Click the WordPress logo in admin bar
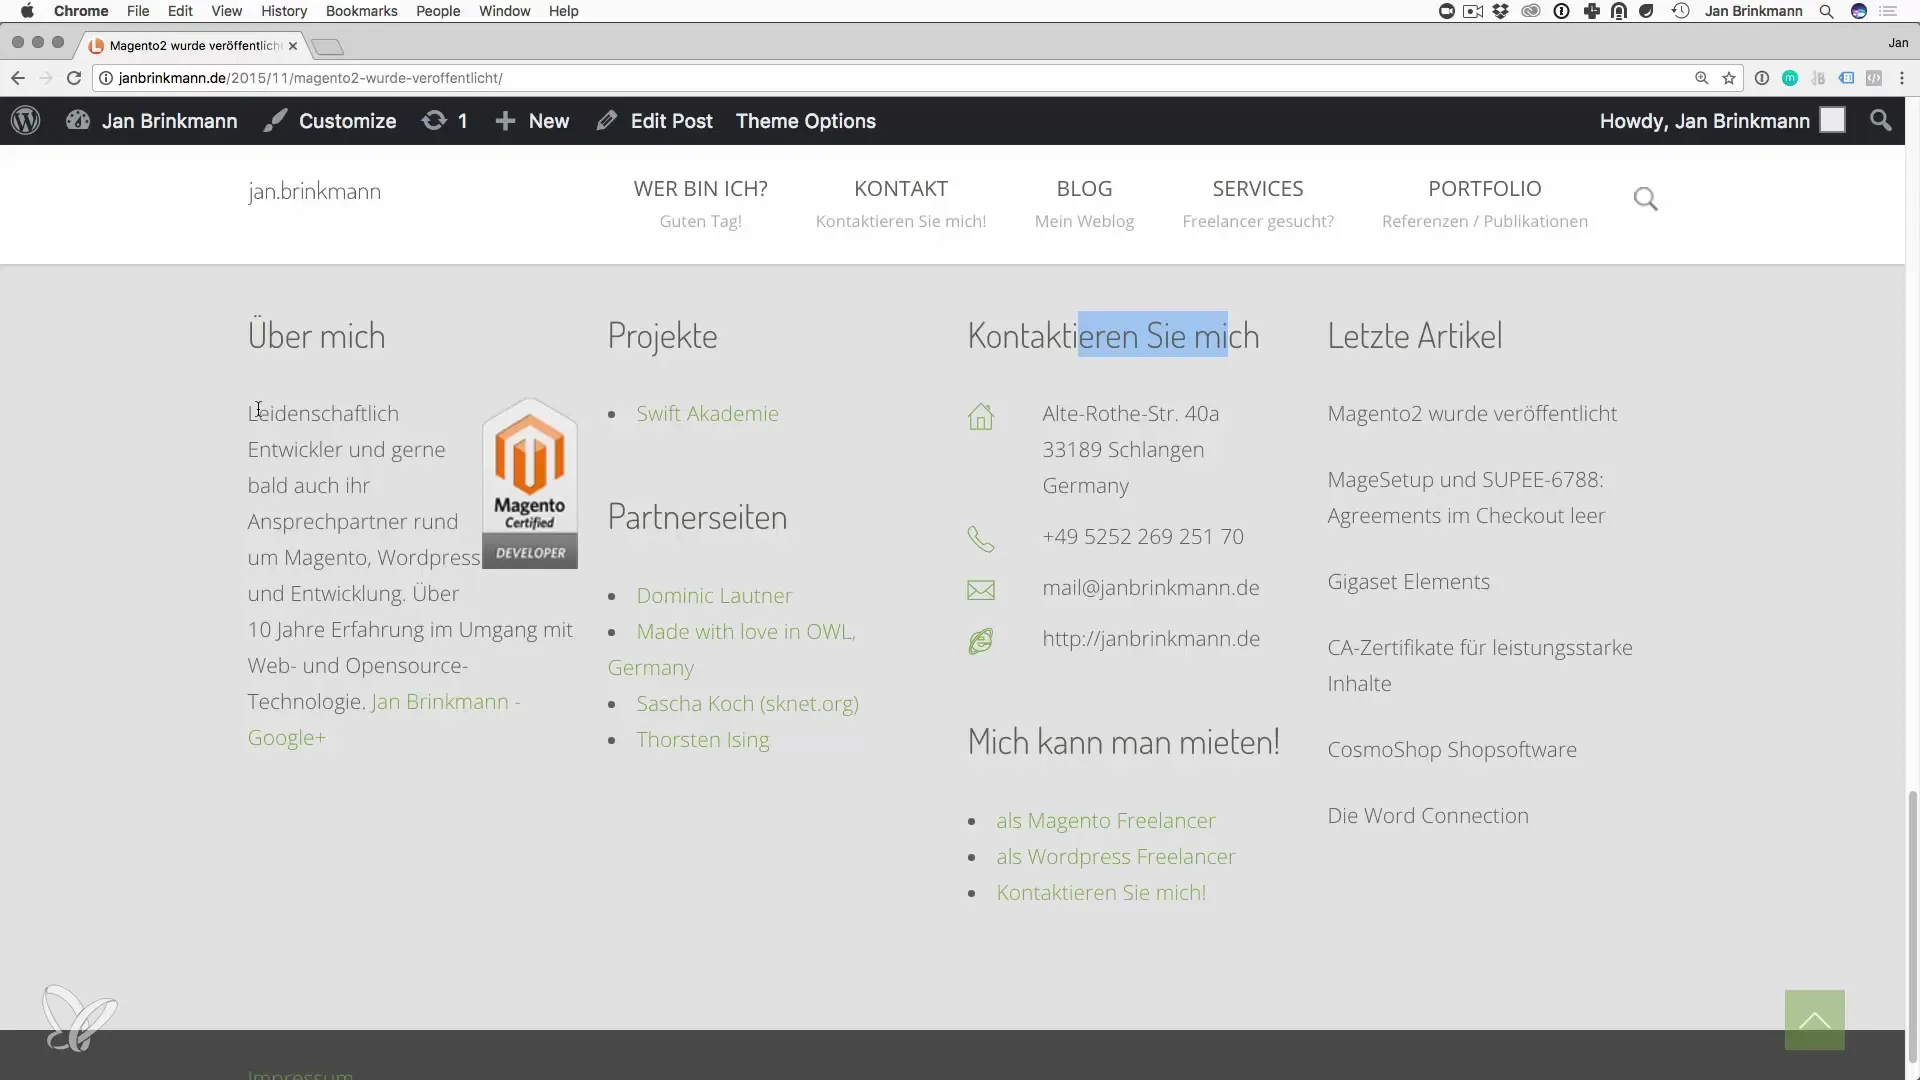 (x=25, y=121)
